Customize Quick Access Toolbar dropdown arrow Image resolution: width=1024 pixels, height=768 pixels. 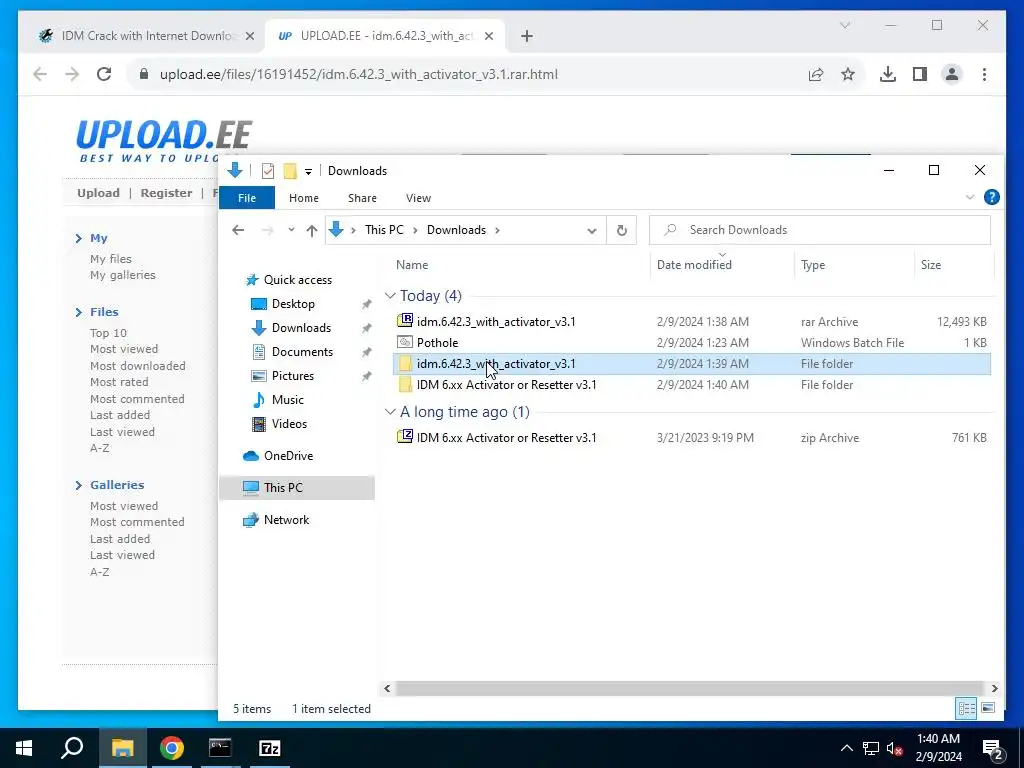pos(308,172)
